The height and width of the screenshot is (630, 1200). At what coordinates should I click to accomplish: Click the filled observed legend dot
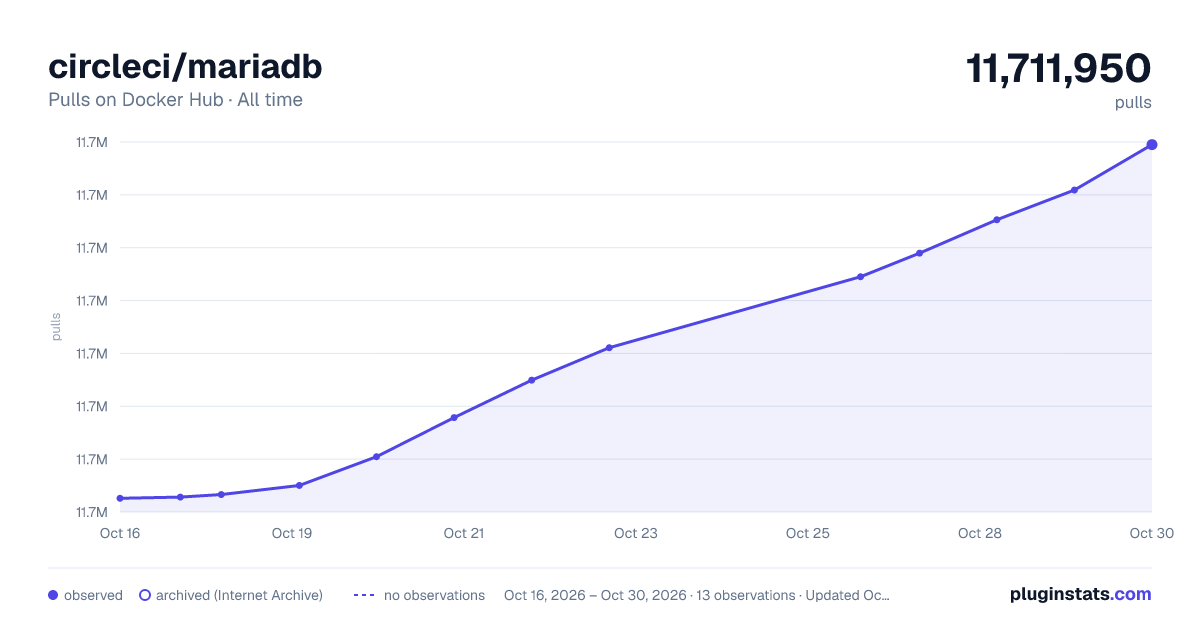pyautogui.click(x=53, y=595)
